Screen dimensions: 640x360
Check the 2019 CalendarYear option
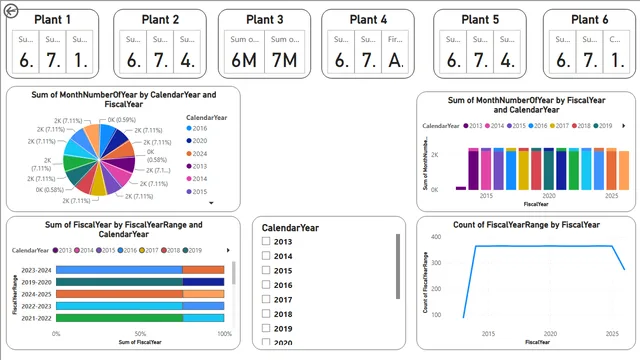click(266, 328)
